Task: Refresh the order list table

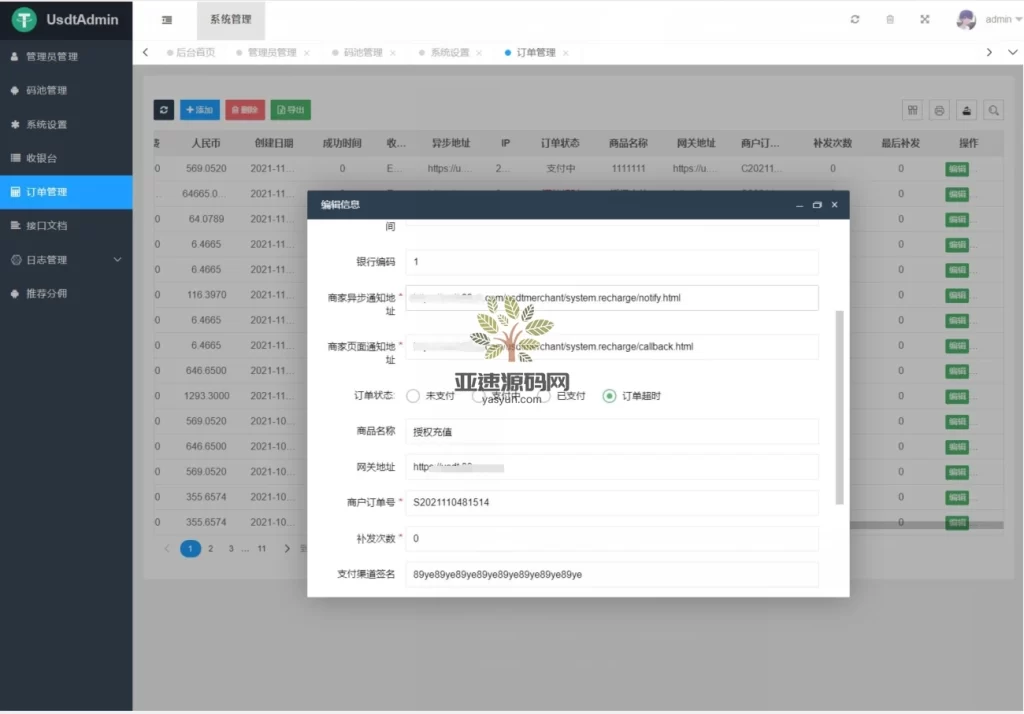Action: [164, 110]
